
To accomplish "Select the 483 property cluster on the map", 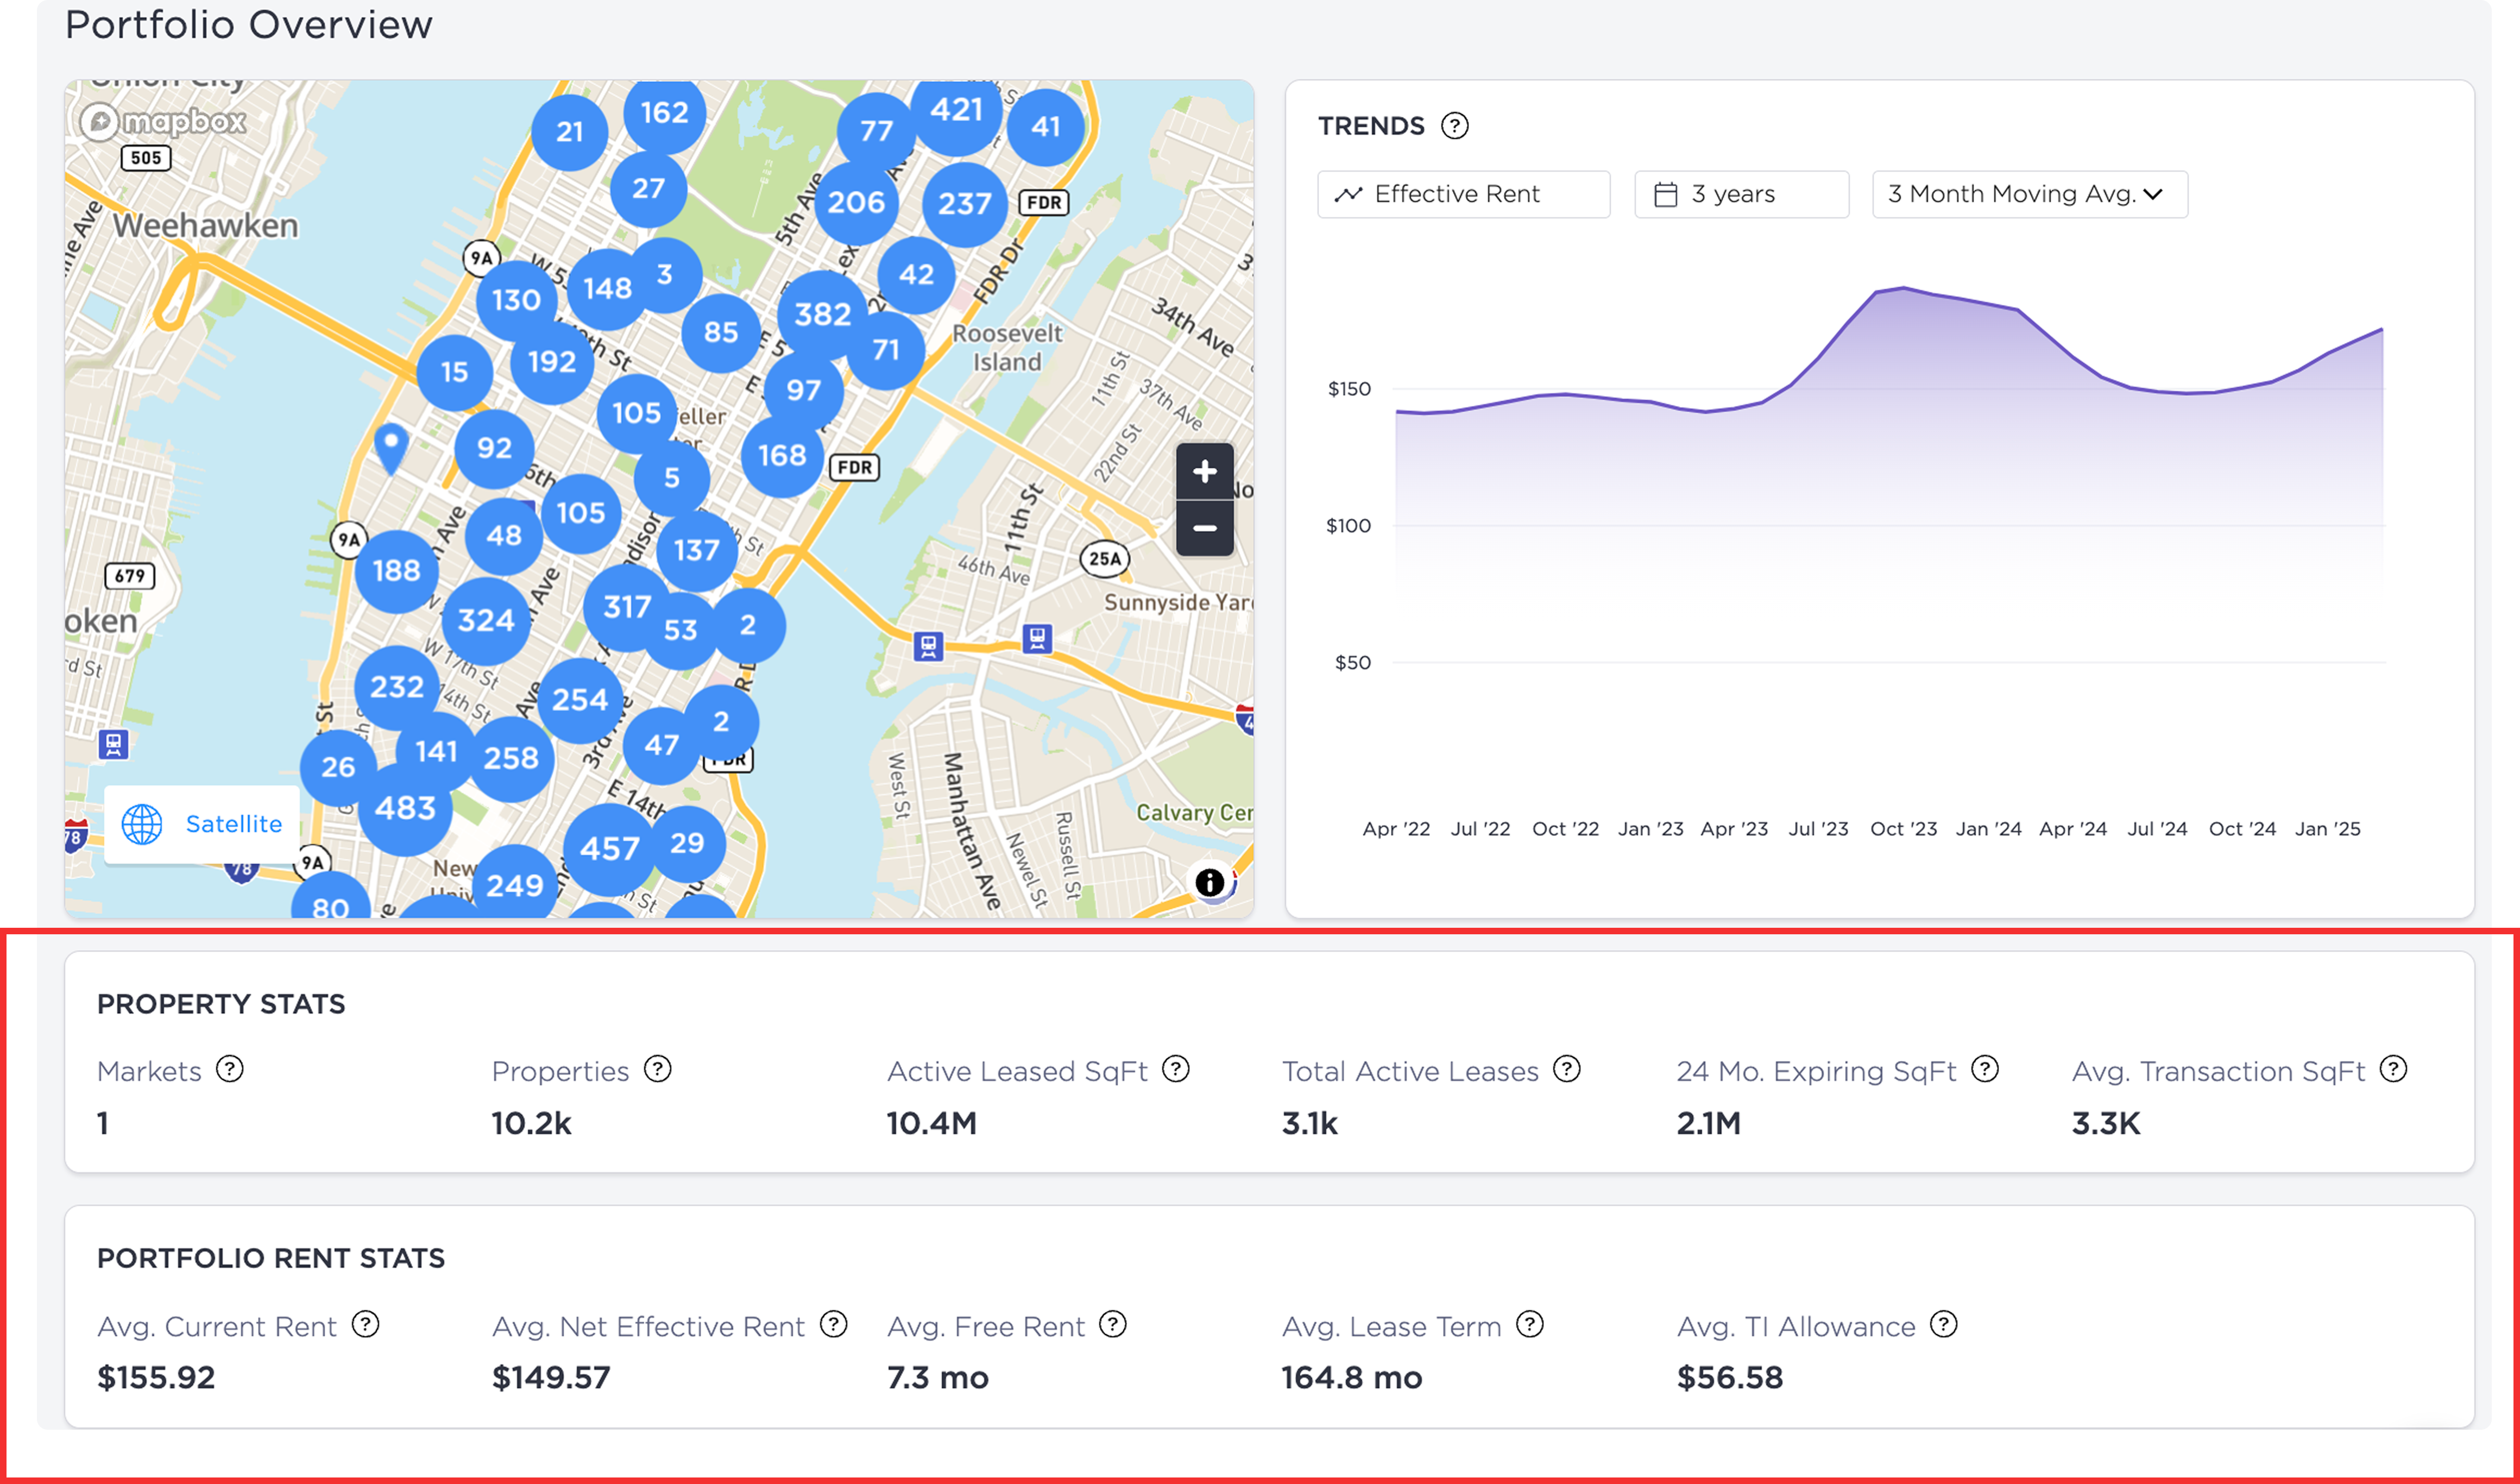I will tap(405, 808).
